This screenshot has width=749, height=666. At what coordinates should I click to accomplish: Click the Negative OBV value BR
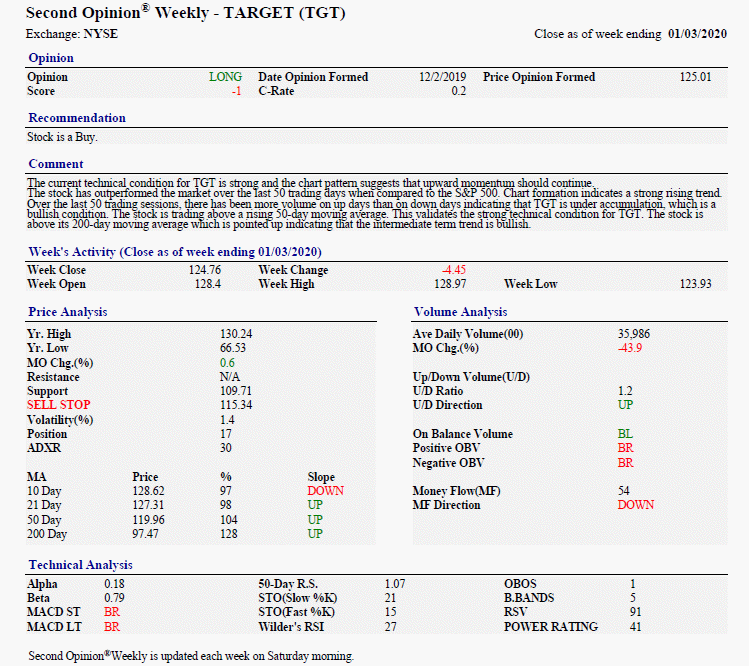click(626, 463)
